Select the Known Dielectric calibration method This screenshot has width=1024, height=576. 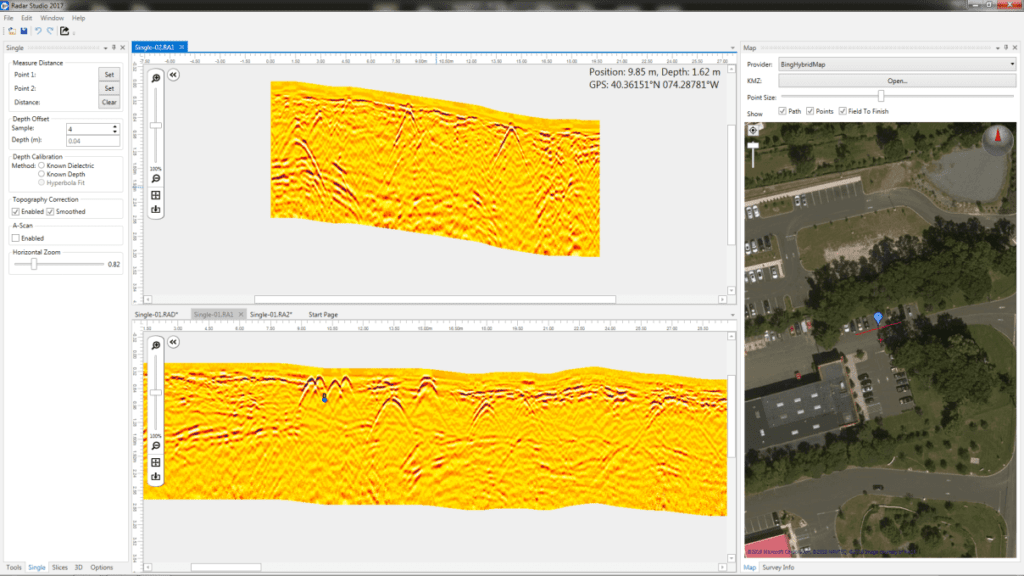pyautogui.click(x=41, y=166)
